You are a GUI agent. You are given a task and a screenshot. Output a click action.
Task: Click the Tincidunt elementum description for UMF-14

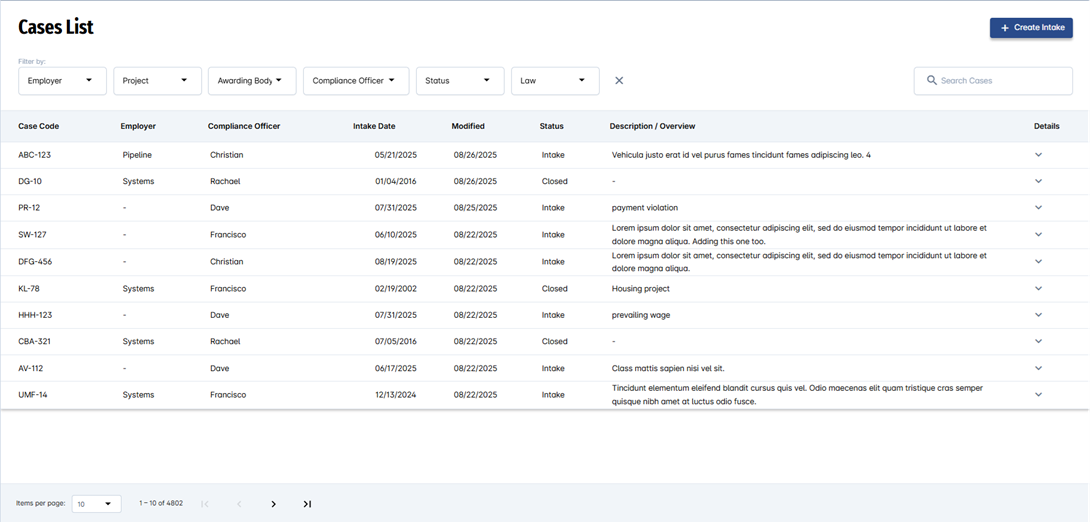click(x=797, y=395)
